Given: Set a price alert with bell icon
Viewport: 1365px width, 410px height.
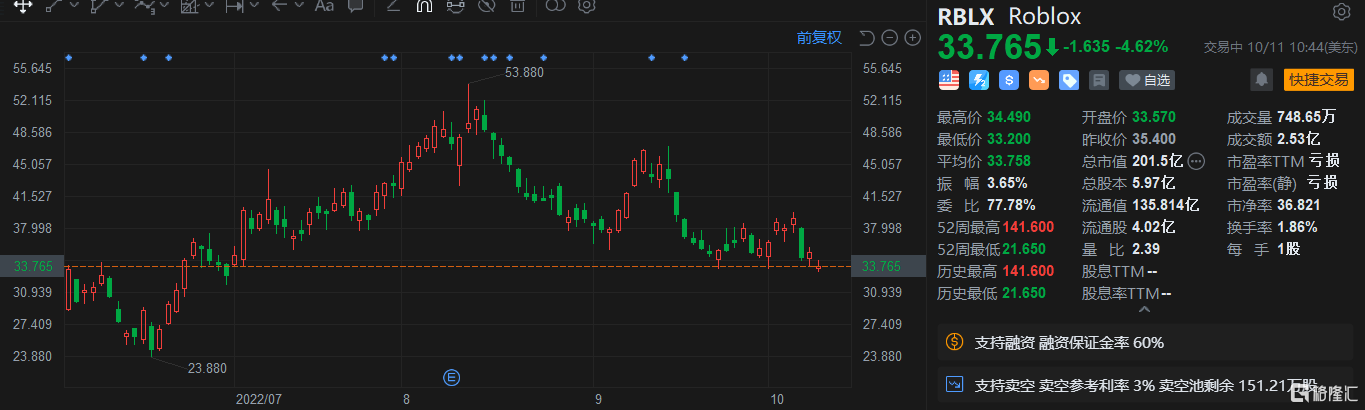Looking at the screenshot, I should (x=1261, y=79).
